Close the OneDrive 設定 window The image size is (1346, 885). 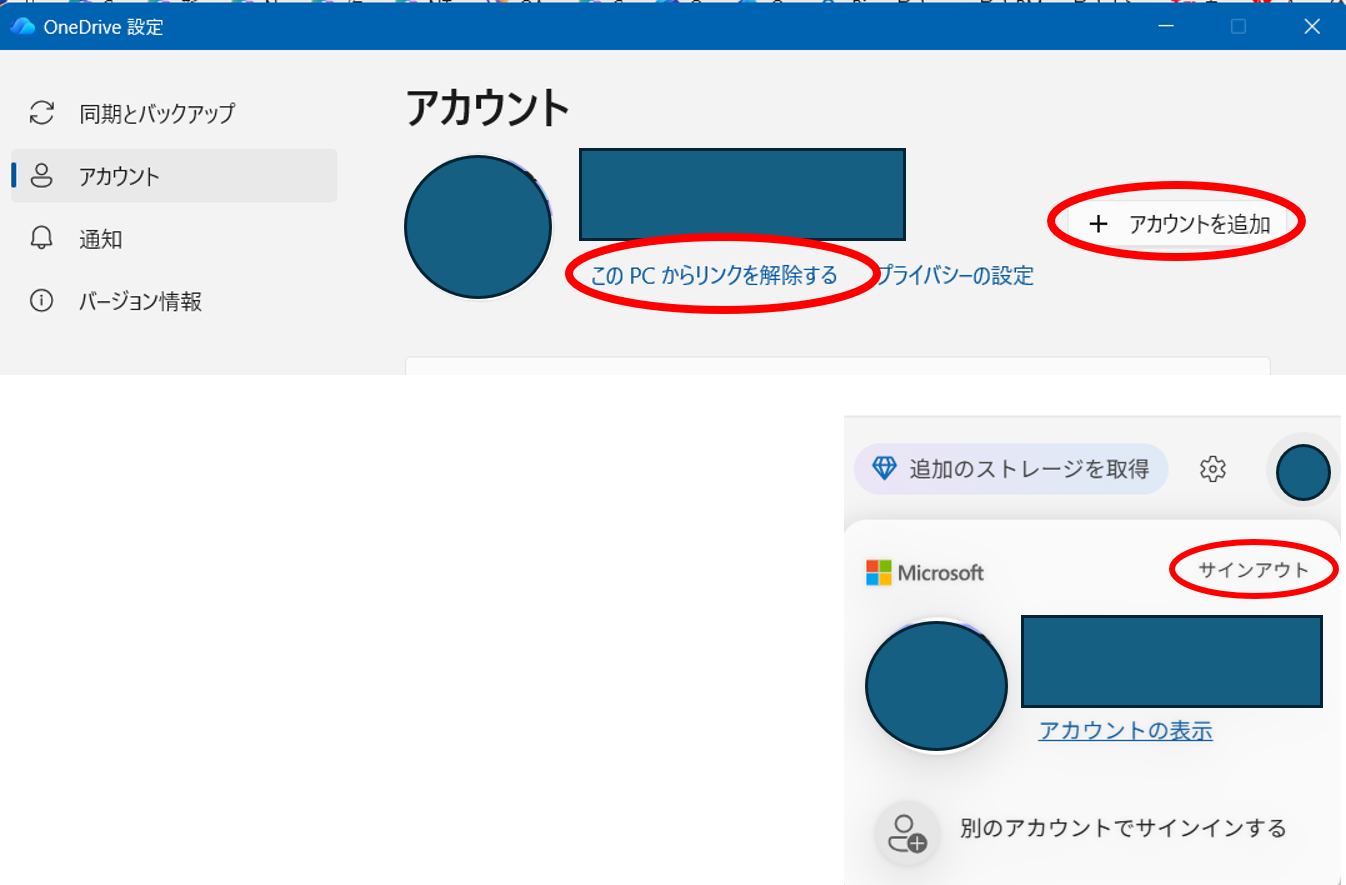[1312, 27]
